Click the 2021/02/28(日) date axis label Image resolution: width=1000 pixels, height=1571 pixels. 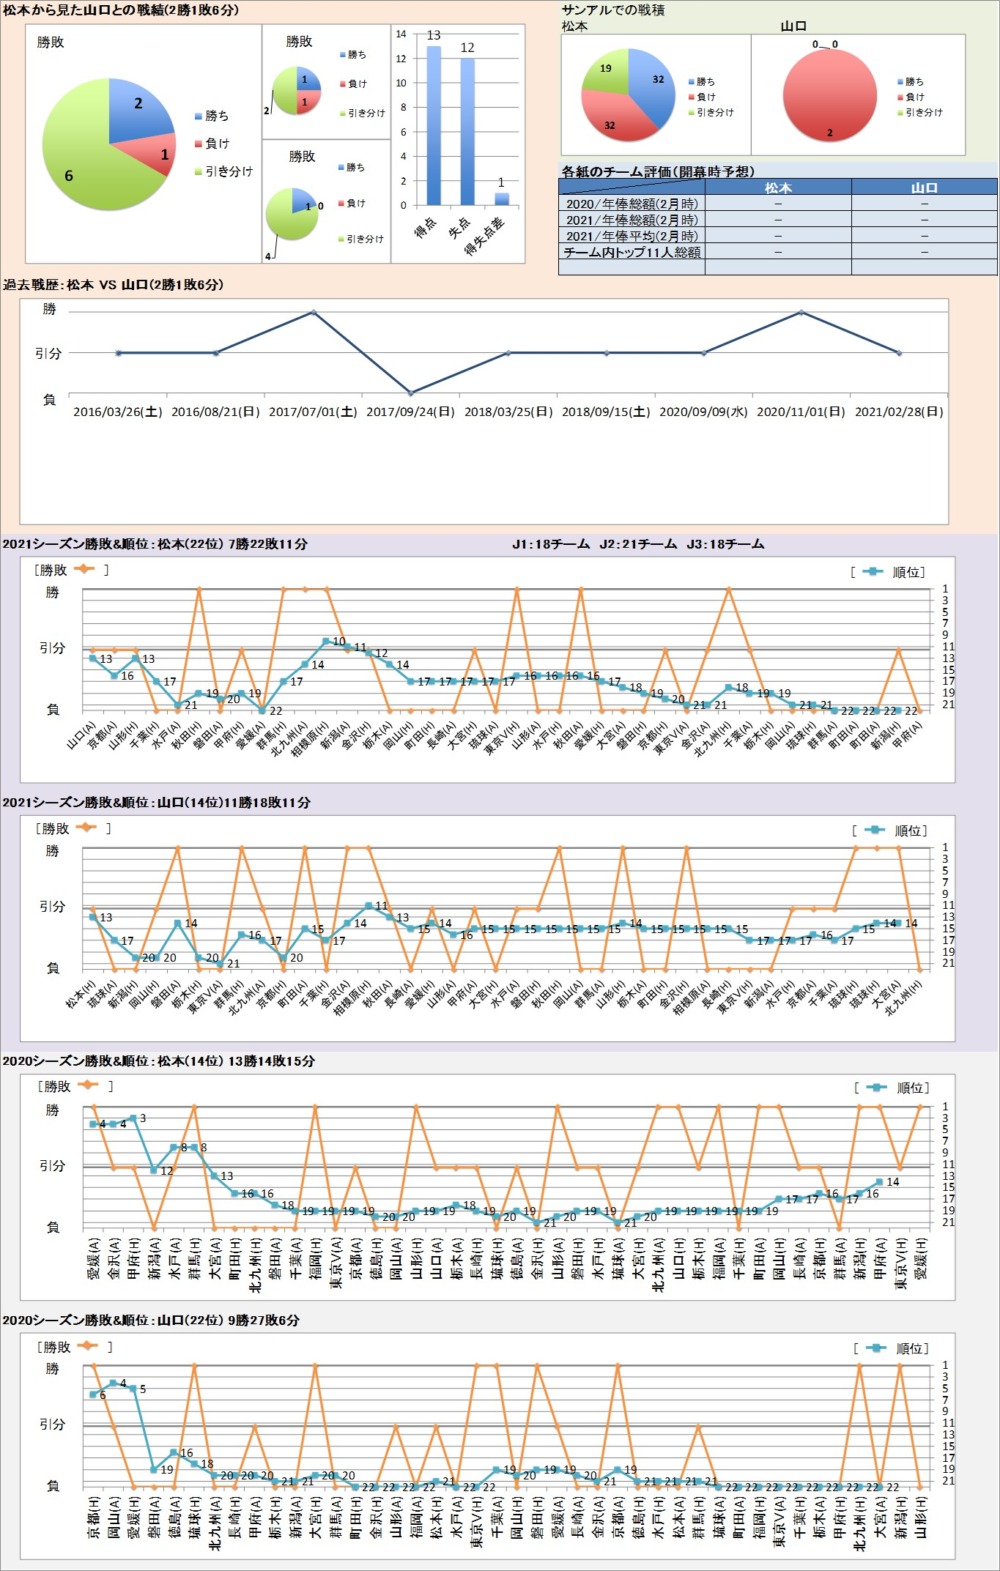coord(898,411)
